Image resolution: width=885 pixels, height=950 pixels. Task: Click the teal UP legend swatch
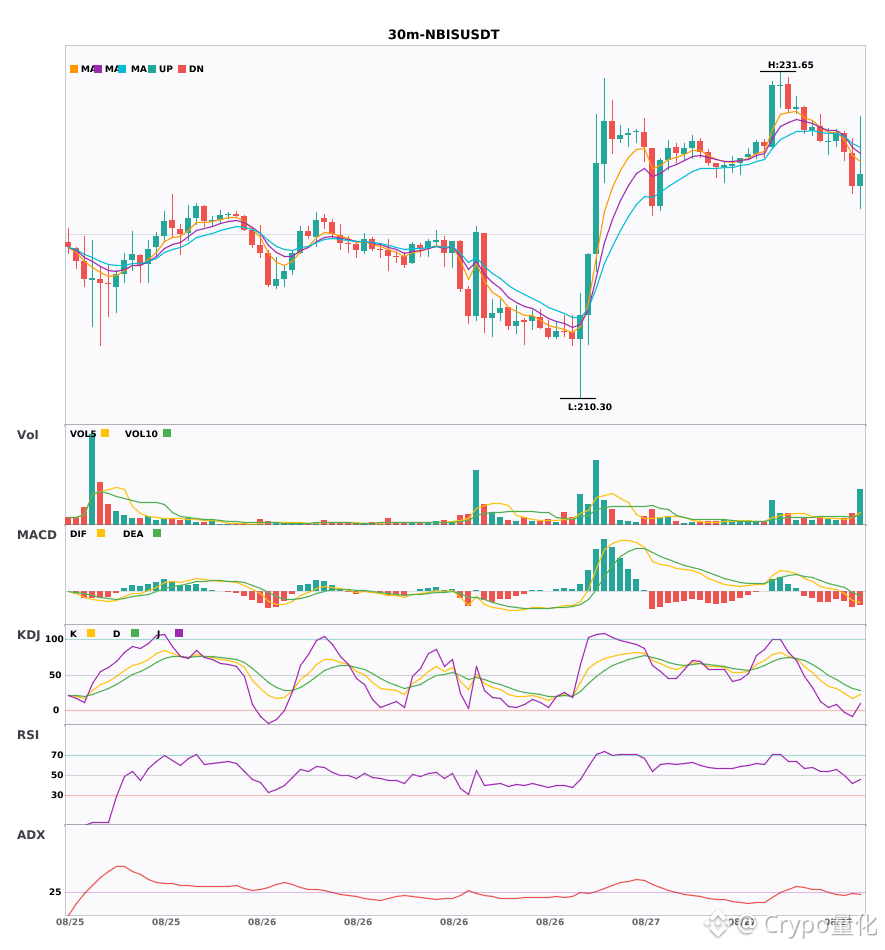coord(152,69)
